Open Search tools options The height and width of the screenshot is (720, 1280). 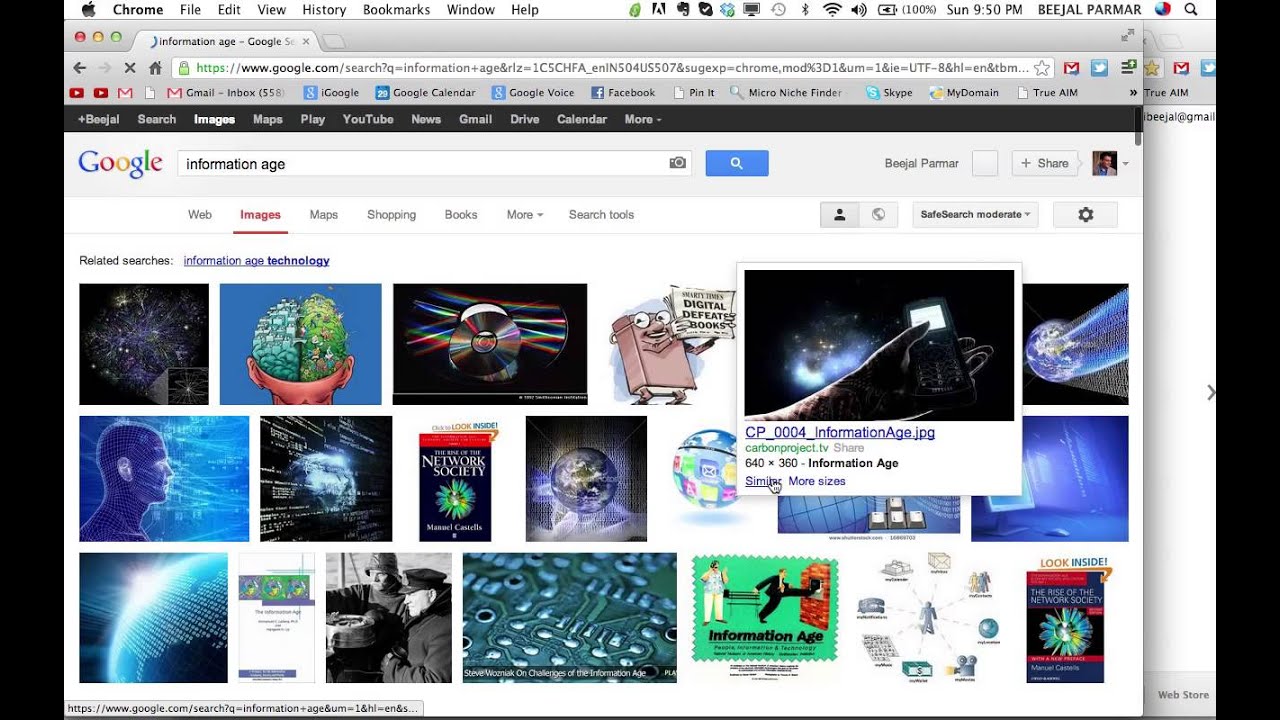tap(601, 214)
